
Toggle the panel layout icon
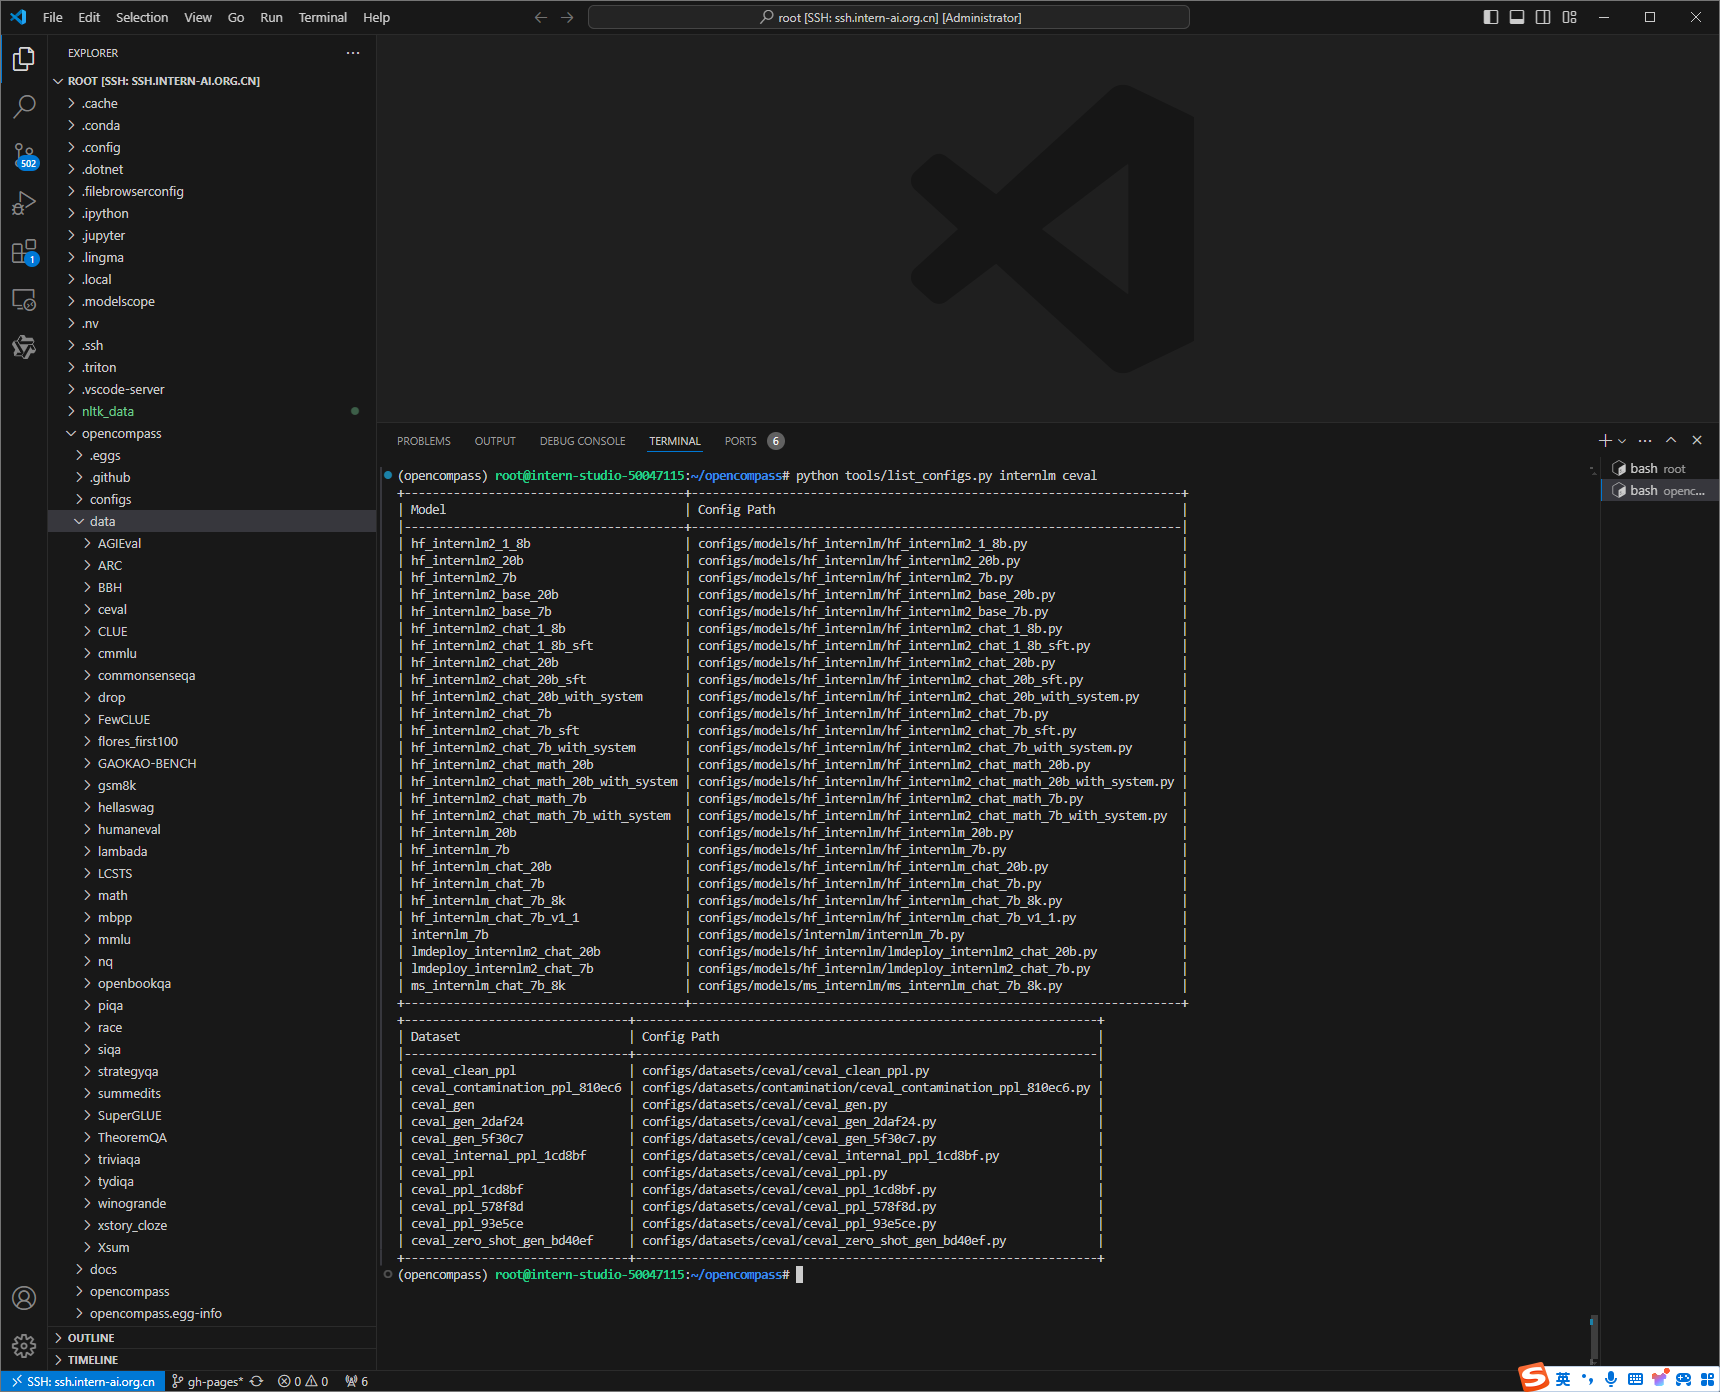pyautogui.click(x=1517, y=17)
